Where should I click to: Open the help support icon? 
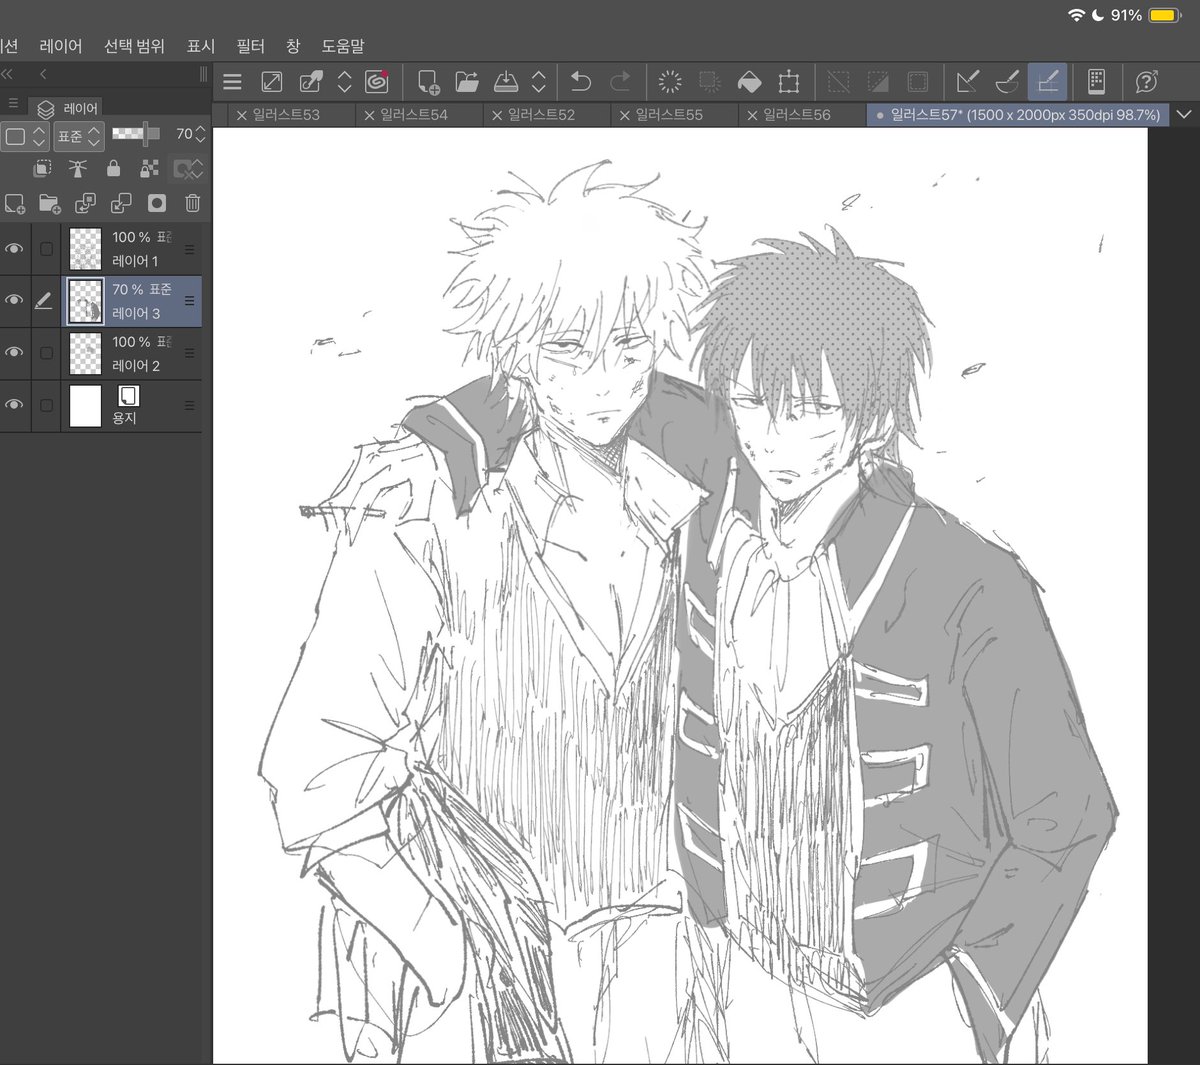1147,82
